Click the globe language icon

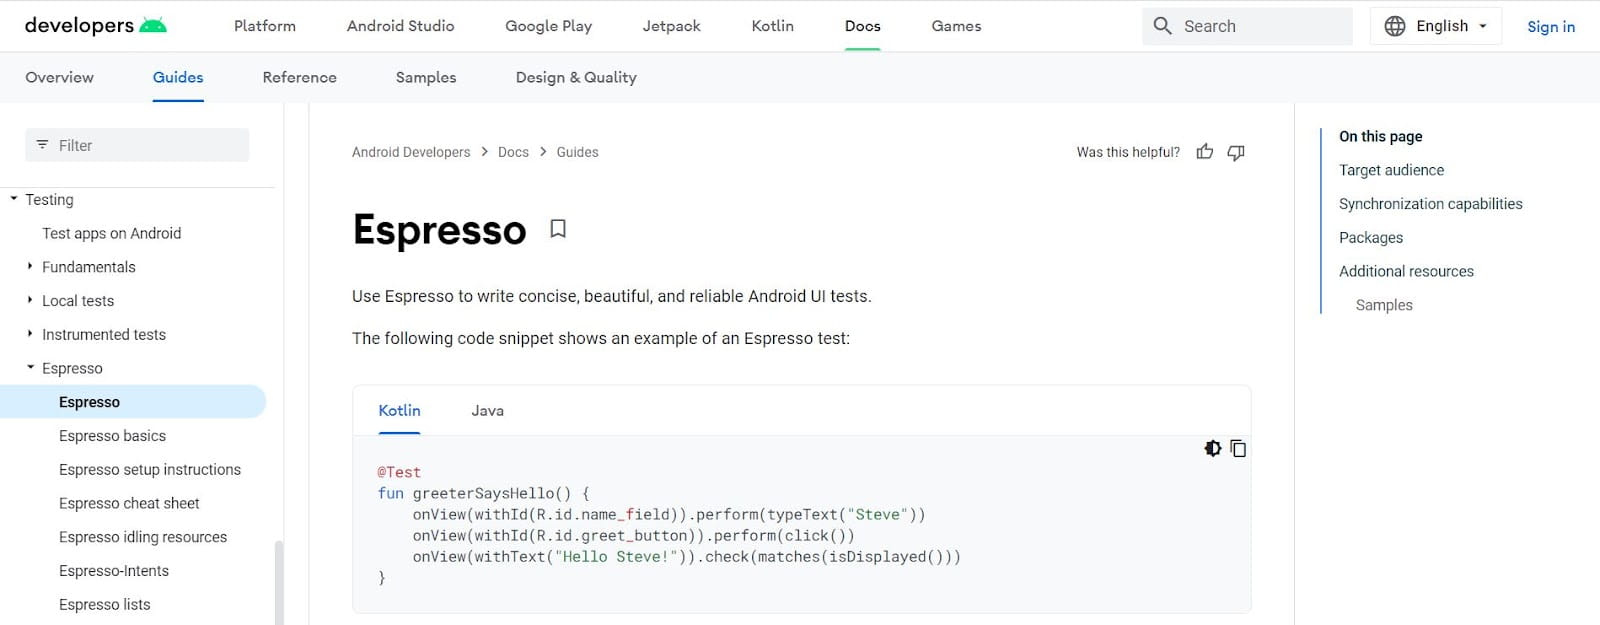click(1394, 26)
